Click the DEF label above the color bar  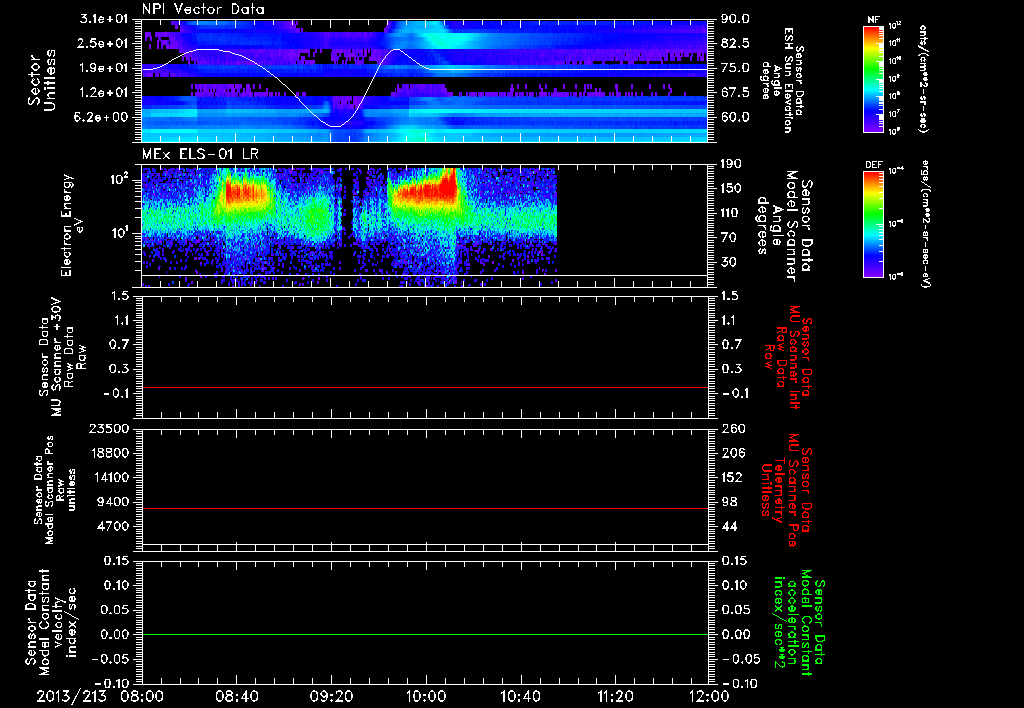873,165
